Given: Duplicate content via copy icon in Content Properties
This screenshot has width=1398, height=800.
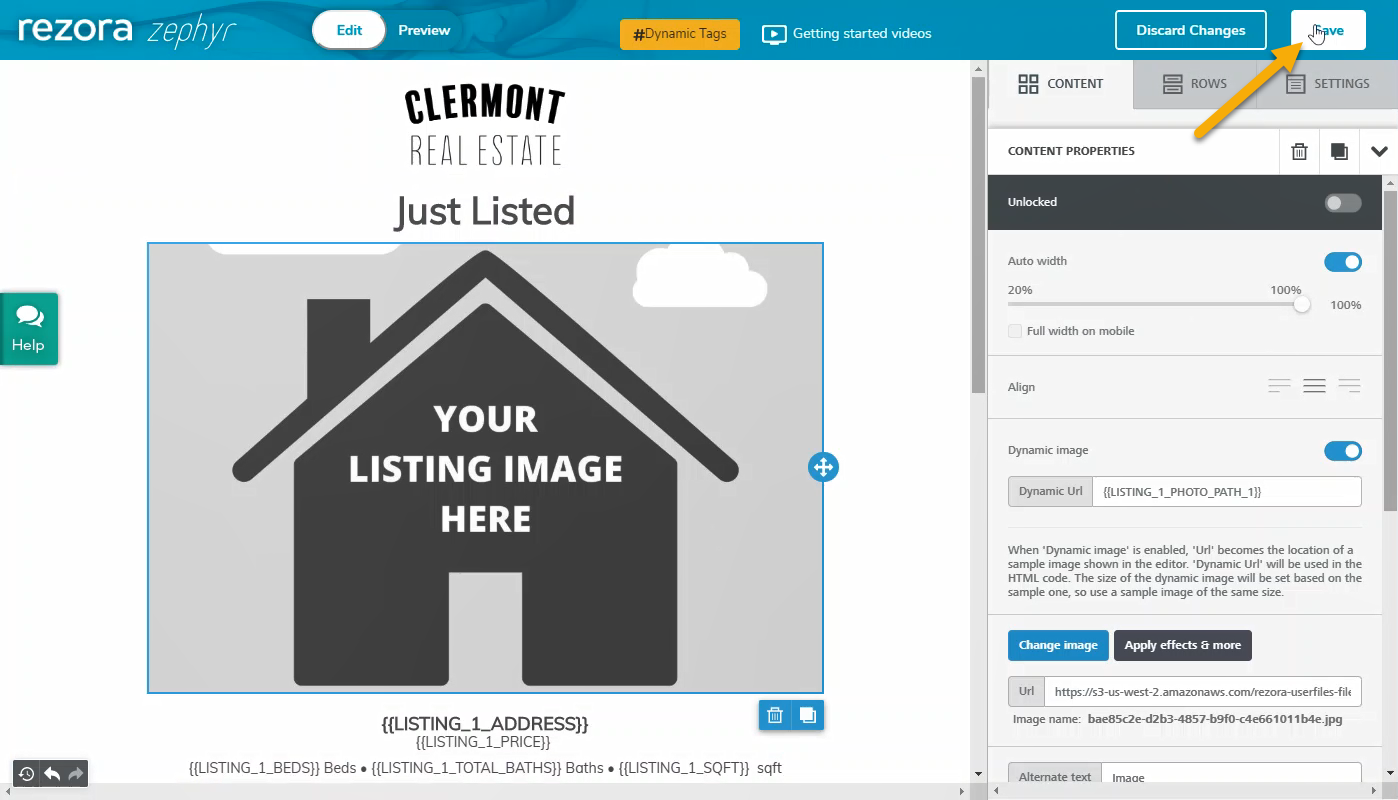Looking at the screenshot, I should coord(1339,152).
